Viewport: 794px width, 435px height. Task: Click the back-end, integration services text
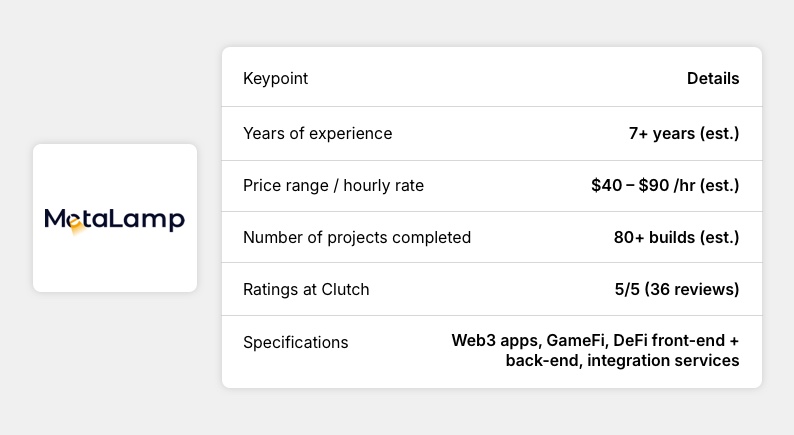(622, 360)
